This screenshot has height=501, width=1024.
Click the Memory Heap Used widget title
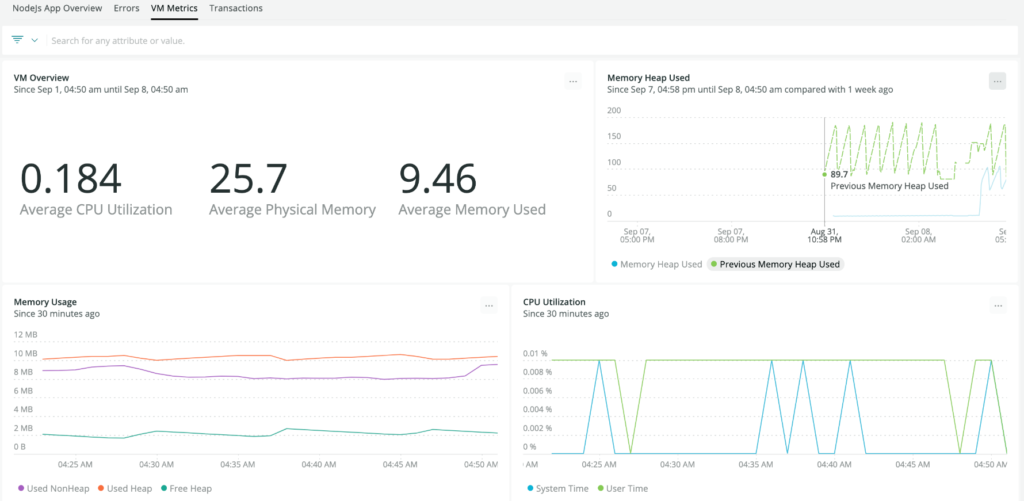click(x=648, y=78)
